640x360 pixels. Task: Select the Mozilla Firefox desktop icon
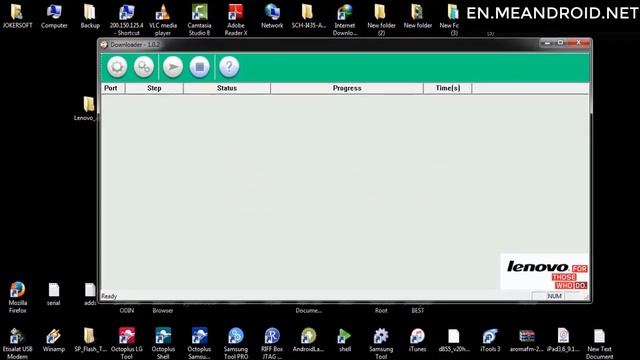coord(18,297)
